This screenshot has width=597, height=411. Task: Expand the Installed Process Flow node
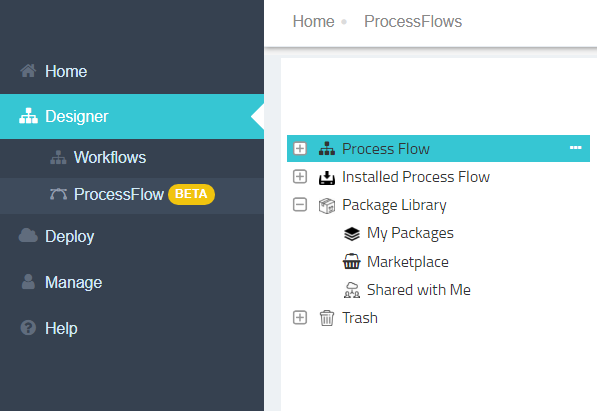[x=300, y=176]
